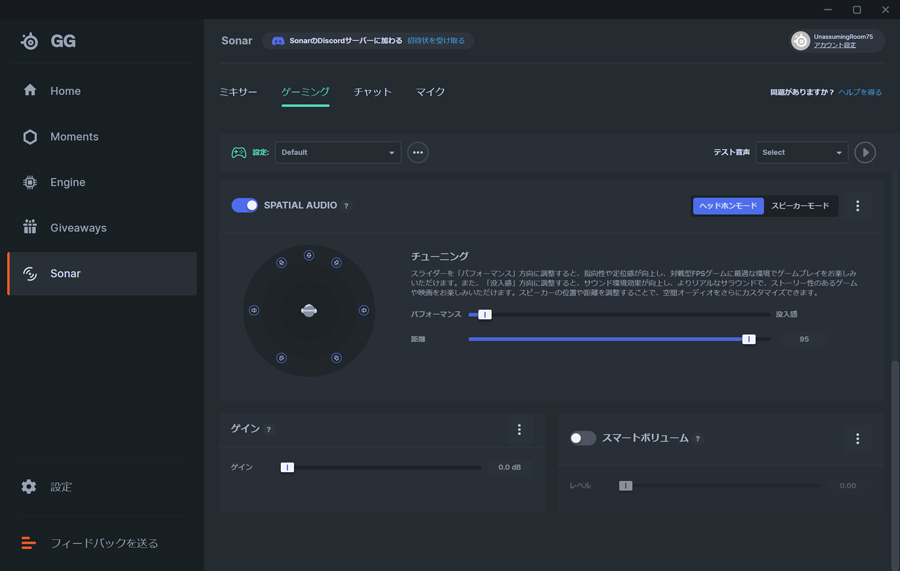The width and height of the screenshot is (900, 571).
Task: Click the gamepad icon beside 設定
Action: click(x=239, y=153)
